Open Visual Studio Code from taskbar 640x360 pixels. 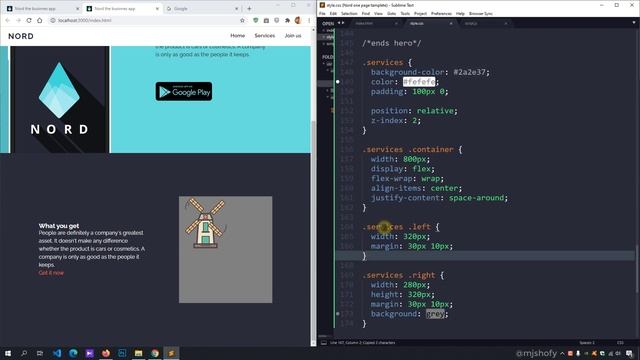(57, 353)
